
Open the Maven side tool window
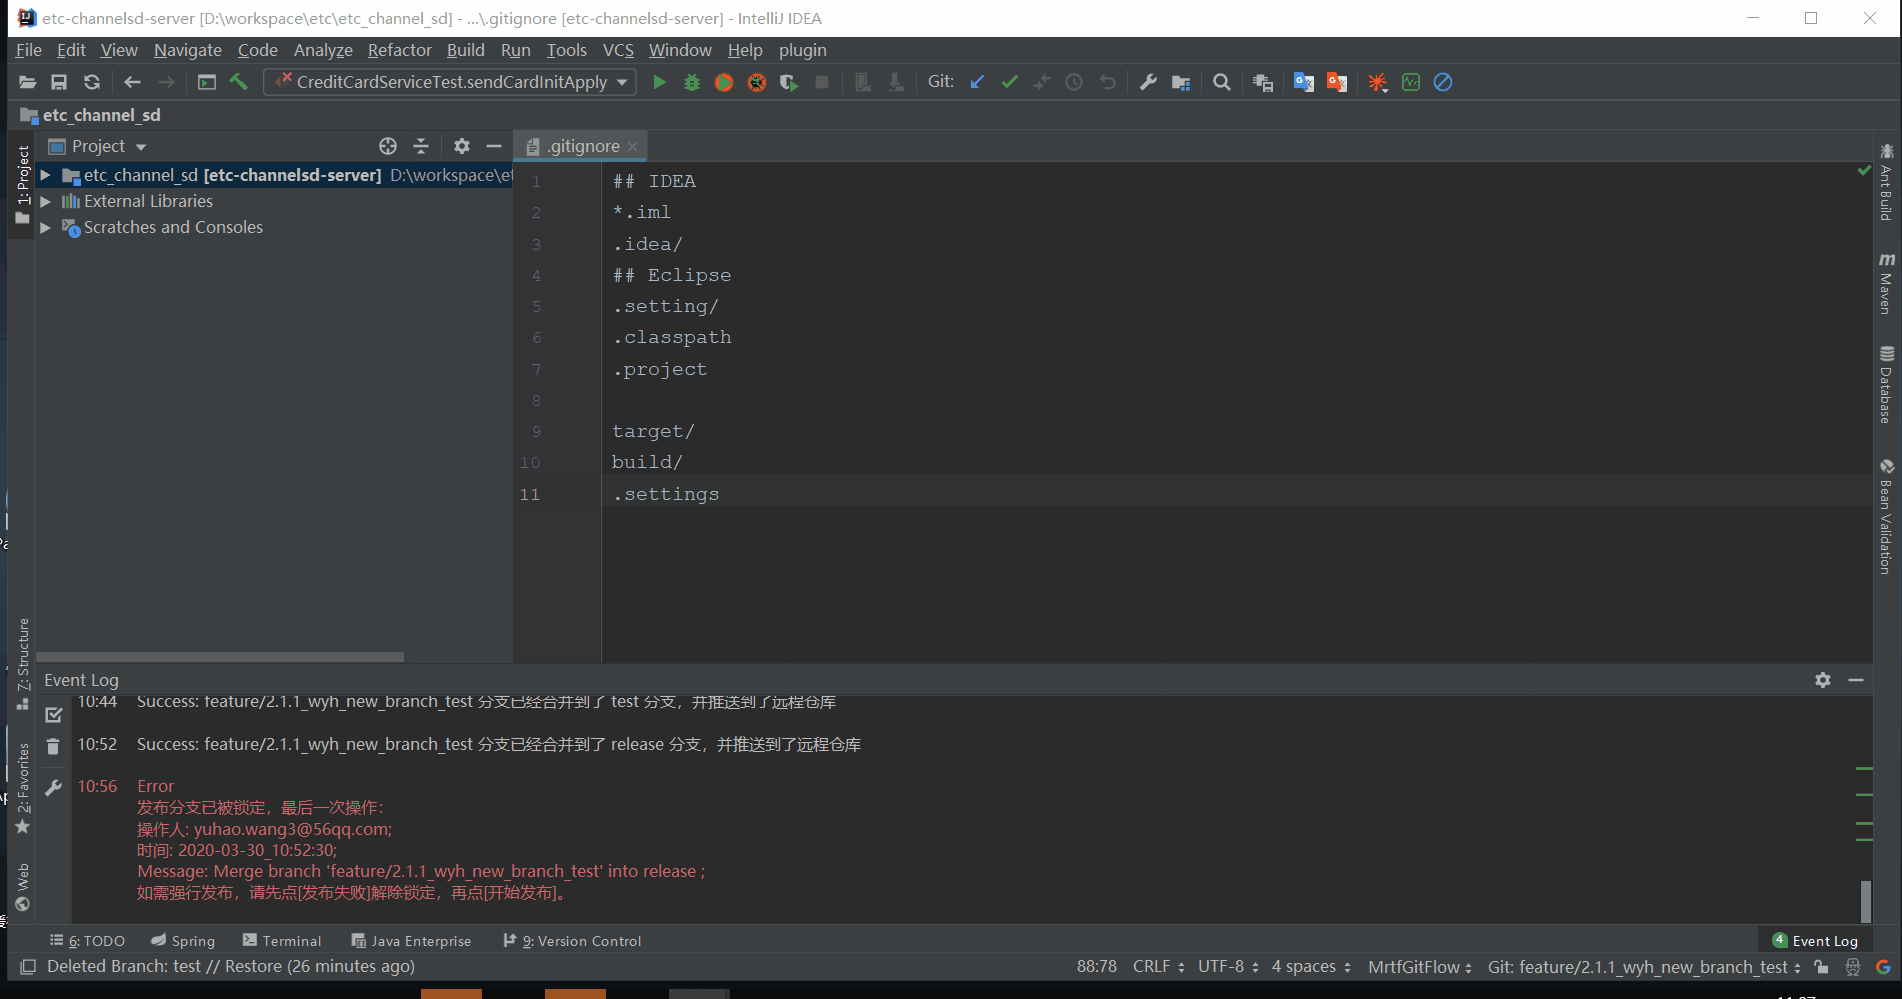pyautogui.click(x=1886, y=282)
